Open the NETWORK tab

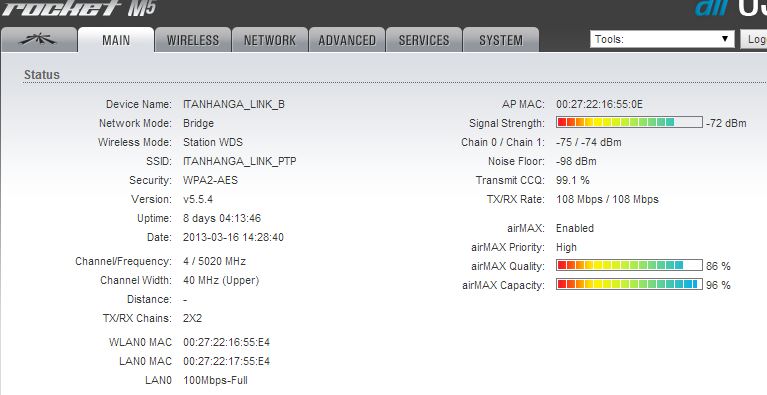[x=270, y=40]
